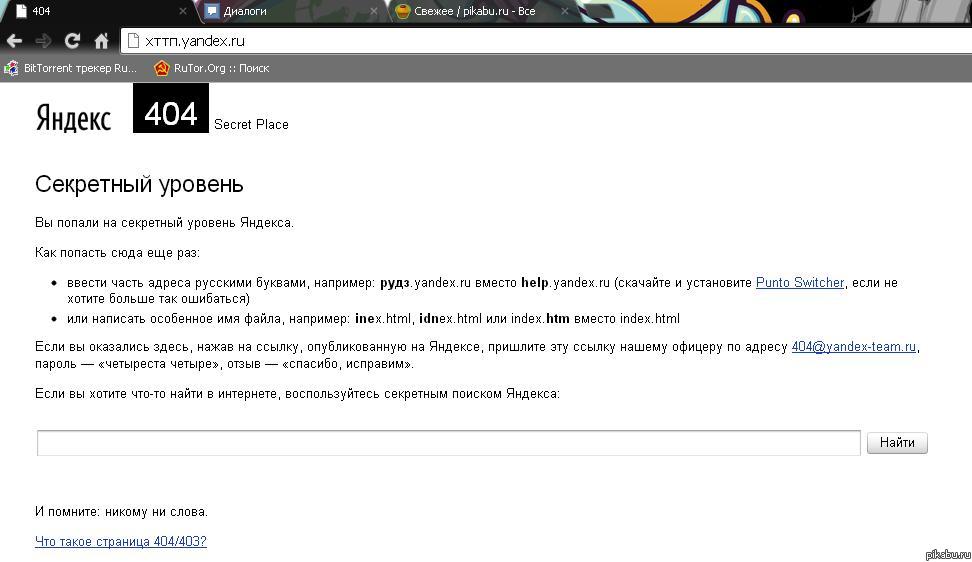Screen dimensions: 972x562
Task: Click the 404@yandex-team.ru email link
Action: pyautogui.click(x=854, y=347)
